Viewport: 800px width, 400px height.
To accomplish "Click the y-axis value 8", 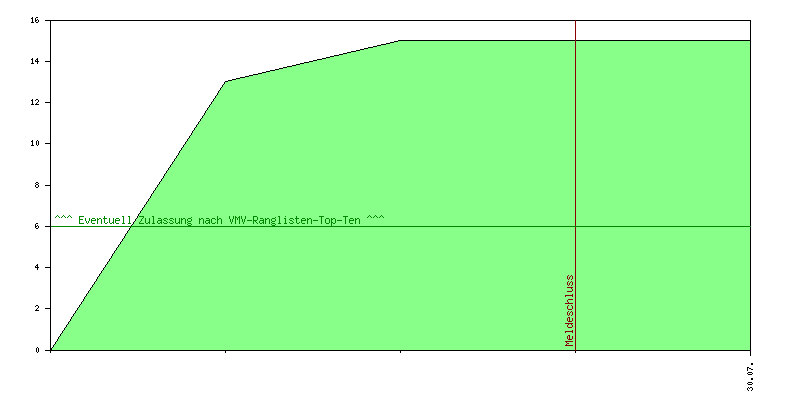I will [37, 185].
